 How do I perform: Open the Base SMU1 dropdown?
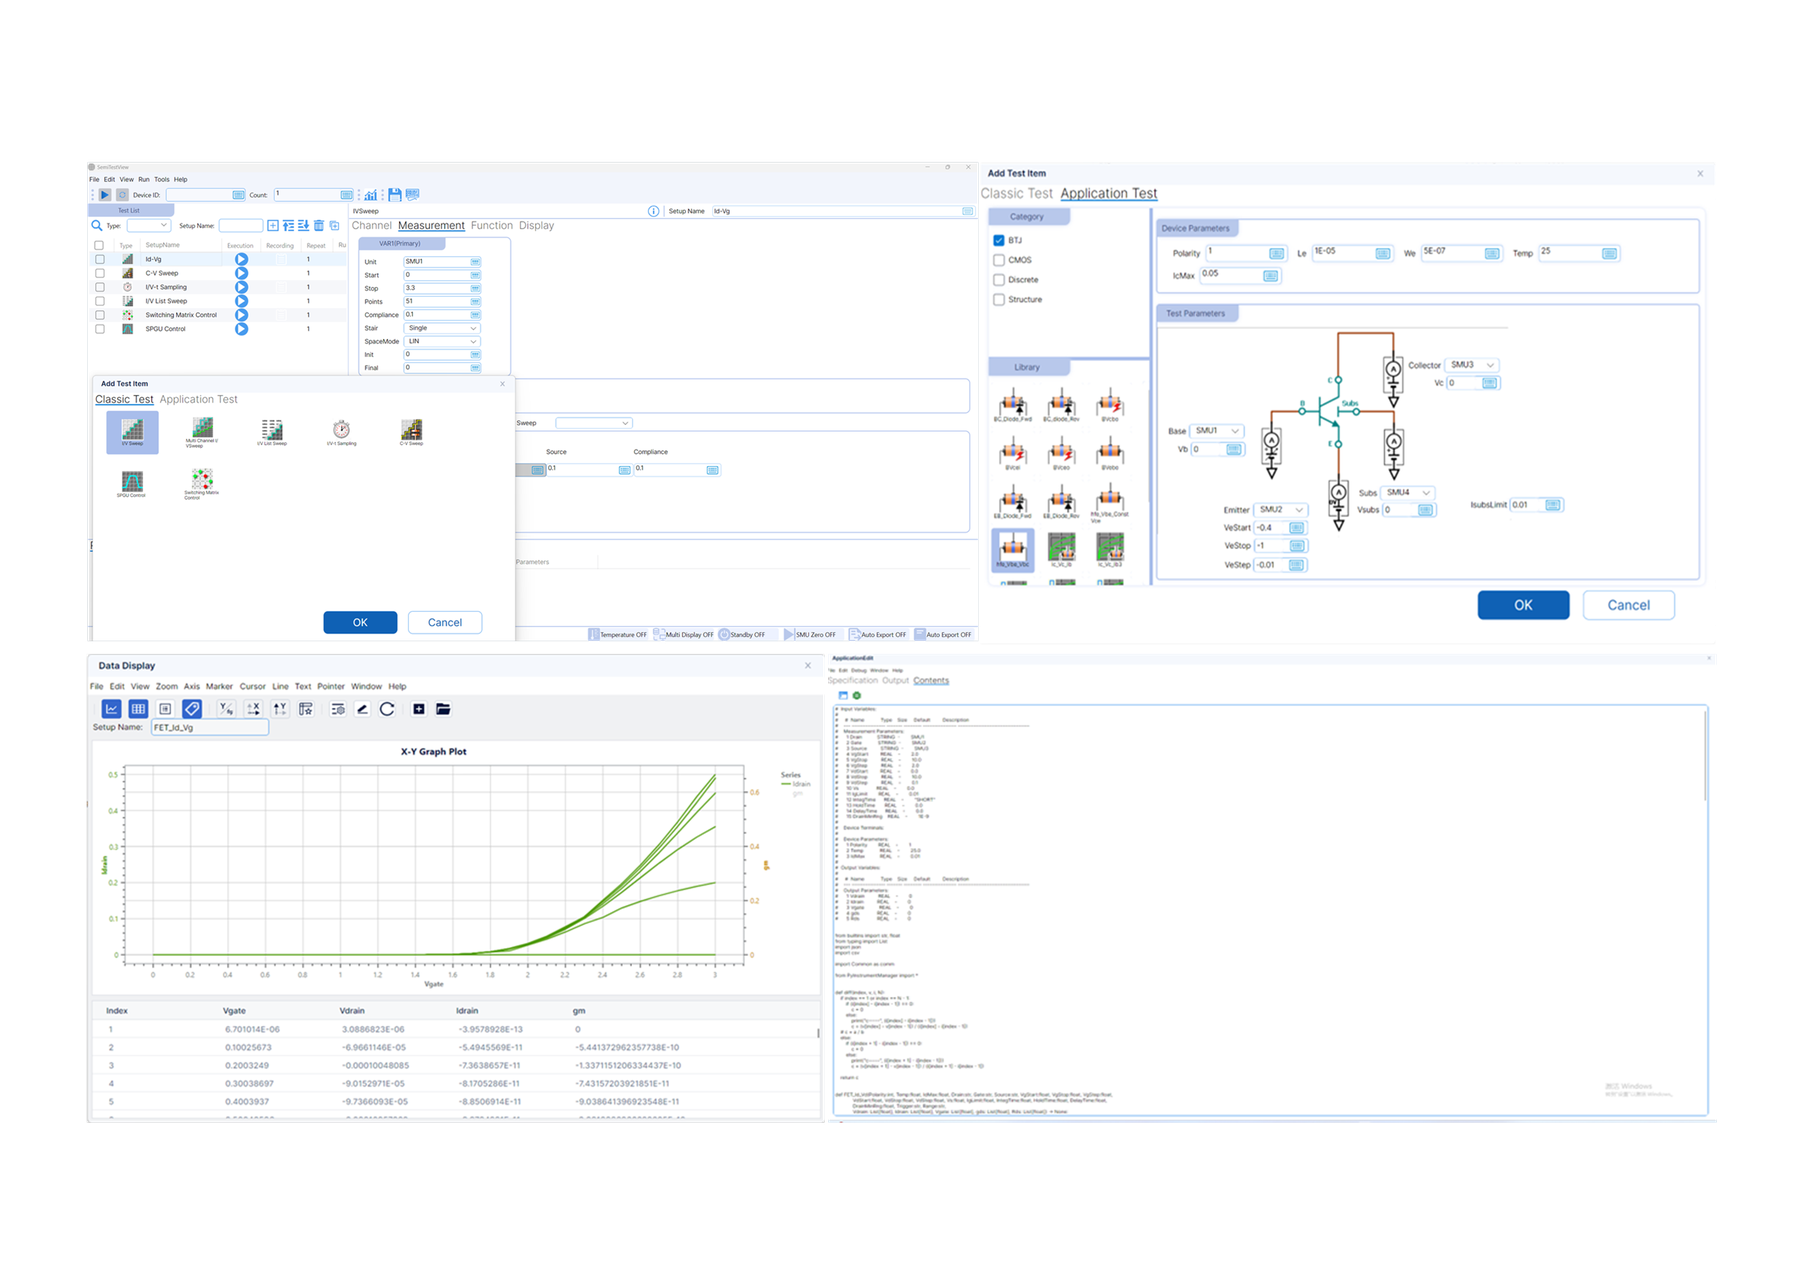pos(1218,431)
